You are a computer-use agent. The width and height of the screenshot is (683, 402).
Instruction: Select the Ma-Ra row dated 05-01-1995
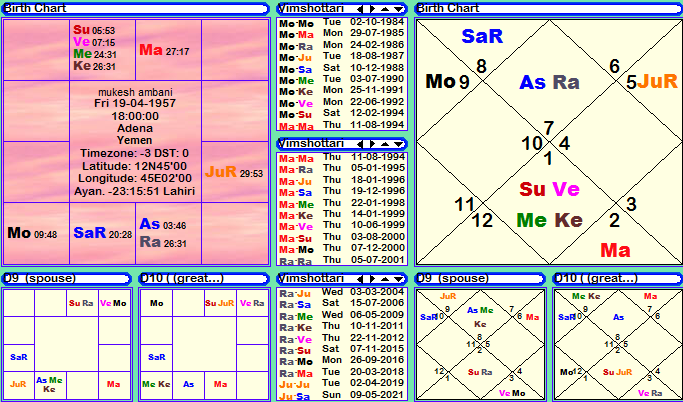342,169
